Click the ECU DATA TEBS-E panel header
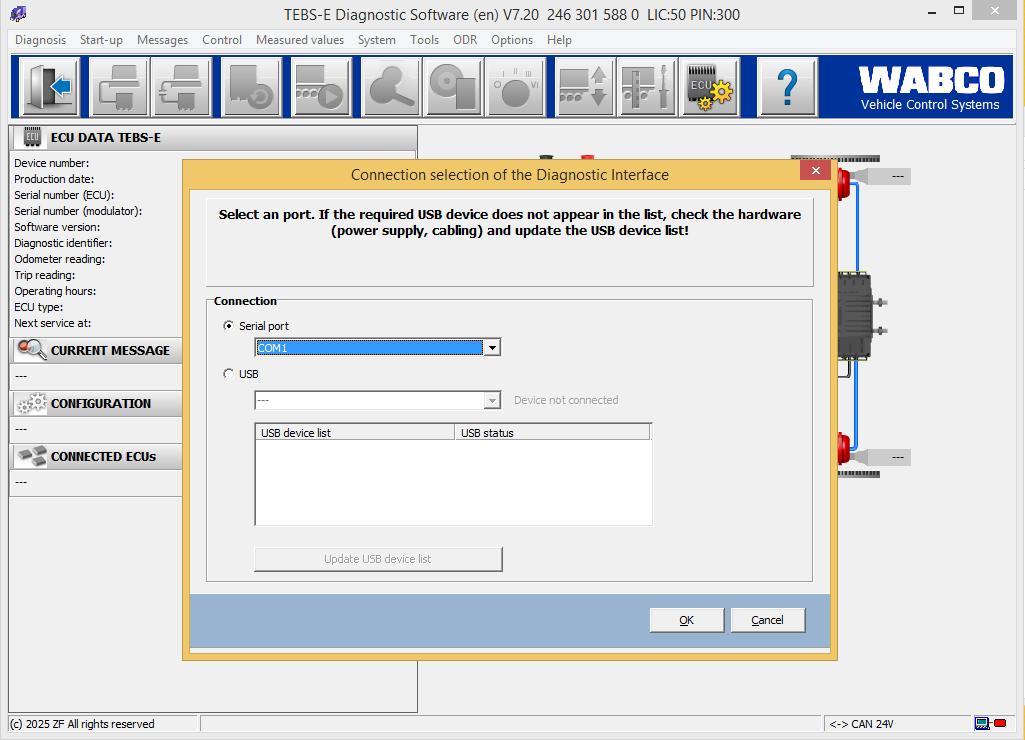 pyautogui.click(x=213, y=137)
